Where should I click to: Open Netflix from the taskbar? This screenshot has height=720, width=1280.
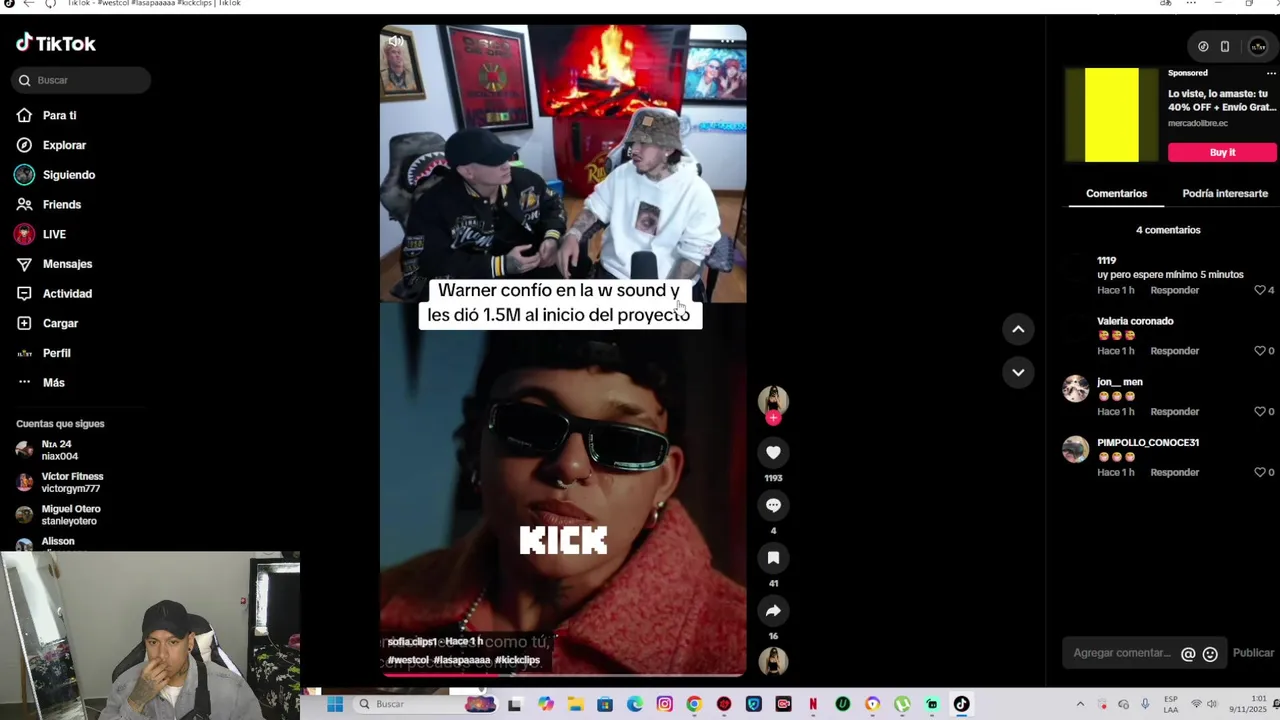[x=813, y=704]
